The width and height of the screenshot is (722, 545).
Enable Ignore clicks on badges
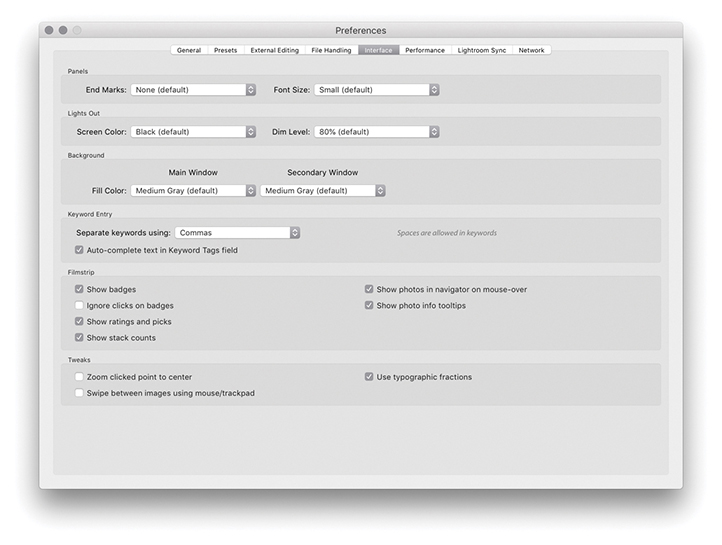[80, 306]
